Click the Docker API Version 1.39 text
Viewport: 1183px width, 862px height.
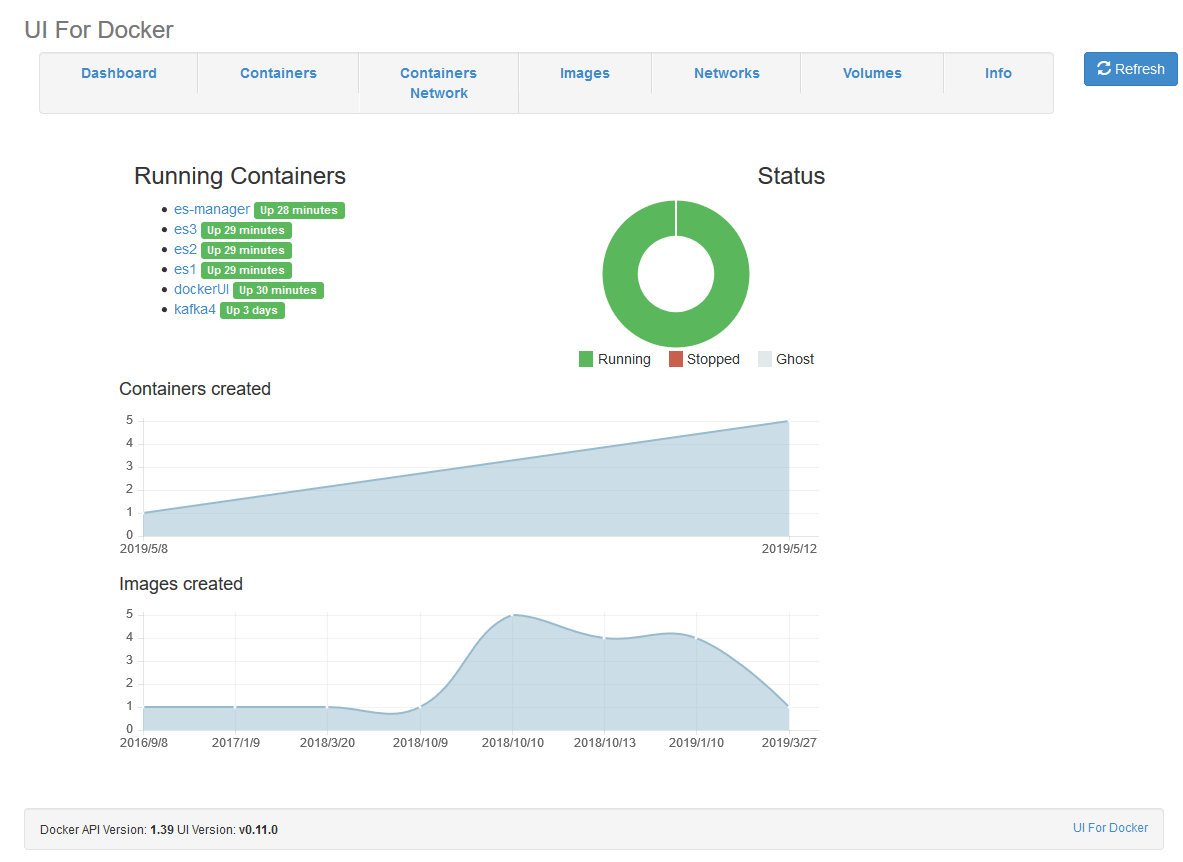106,830
